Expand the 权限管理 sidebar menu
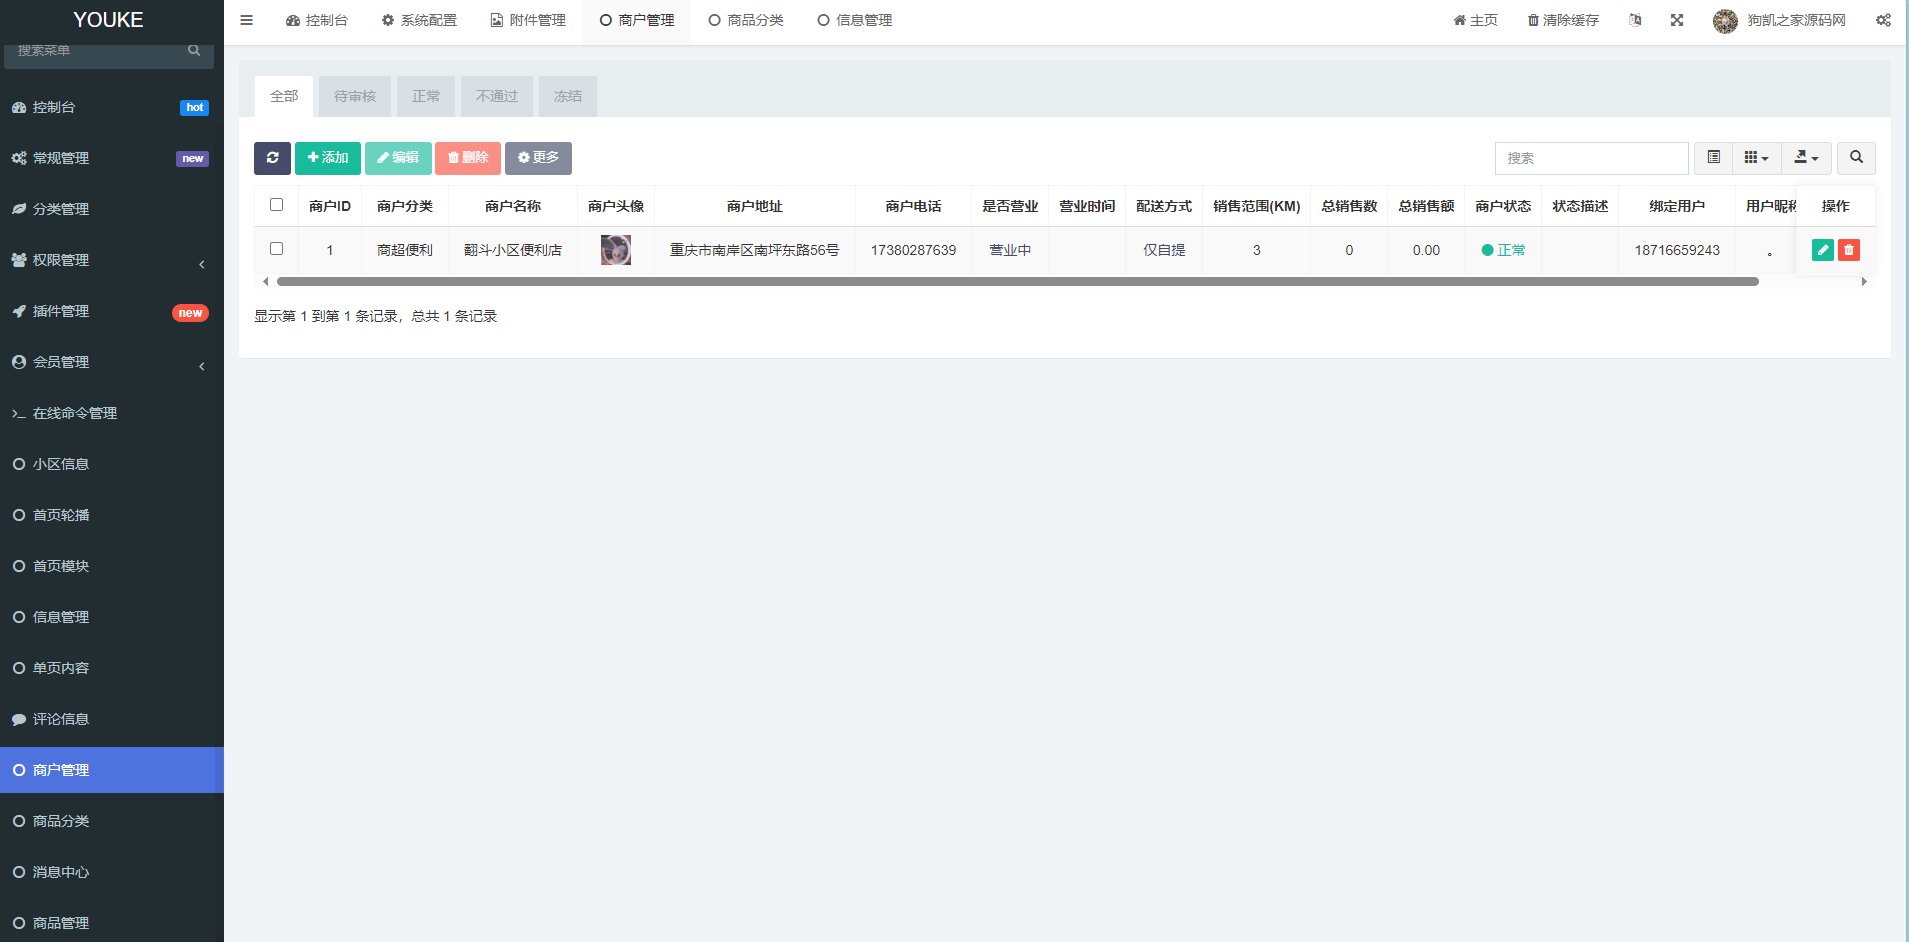Viewport: 1909px width, 942px height. coord(110,260)
